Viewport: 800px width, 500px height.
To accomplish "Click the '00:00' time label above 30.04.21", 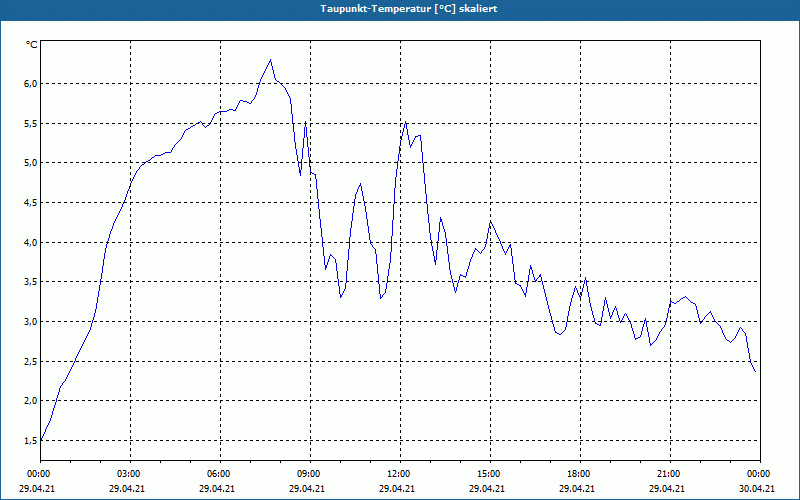I will [758, 474].
